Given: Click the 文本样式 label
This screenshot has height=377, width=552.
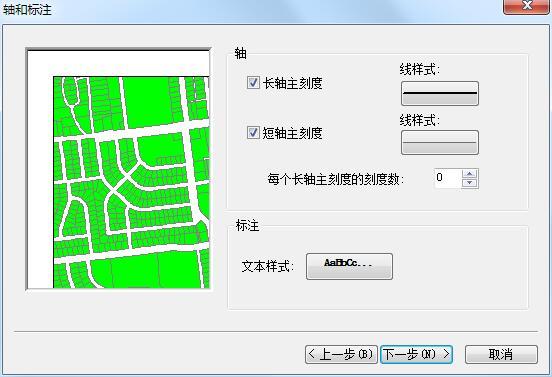Looking at the screenshot, I should click(268, 266).
